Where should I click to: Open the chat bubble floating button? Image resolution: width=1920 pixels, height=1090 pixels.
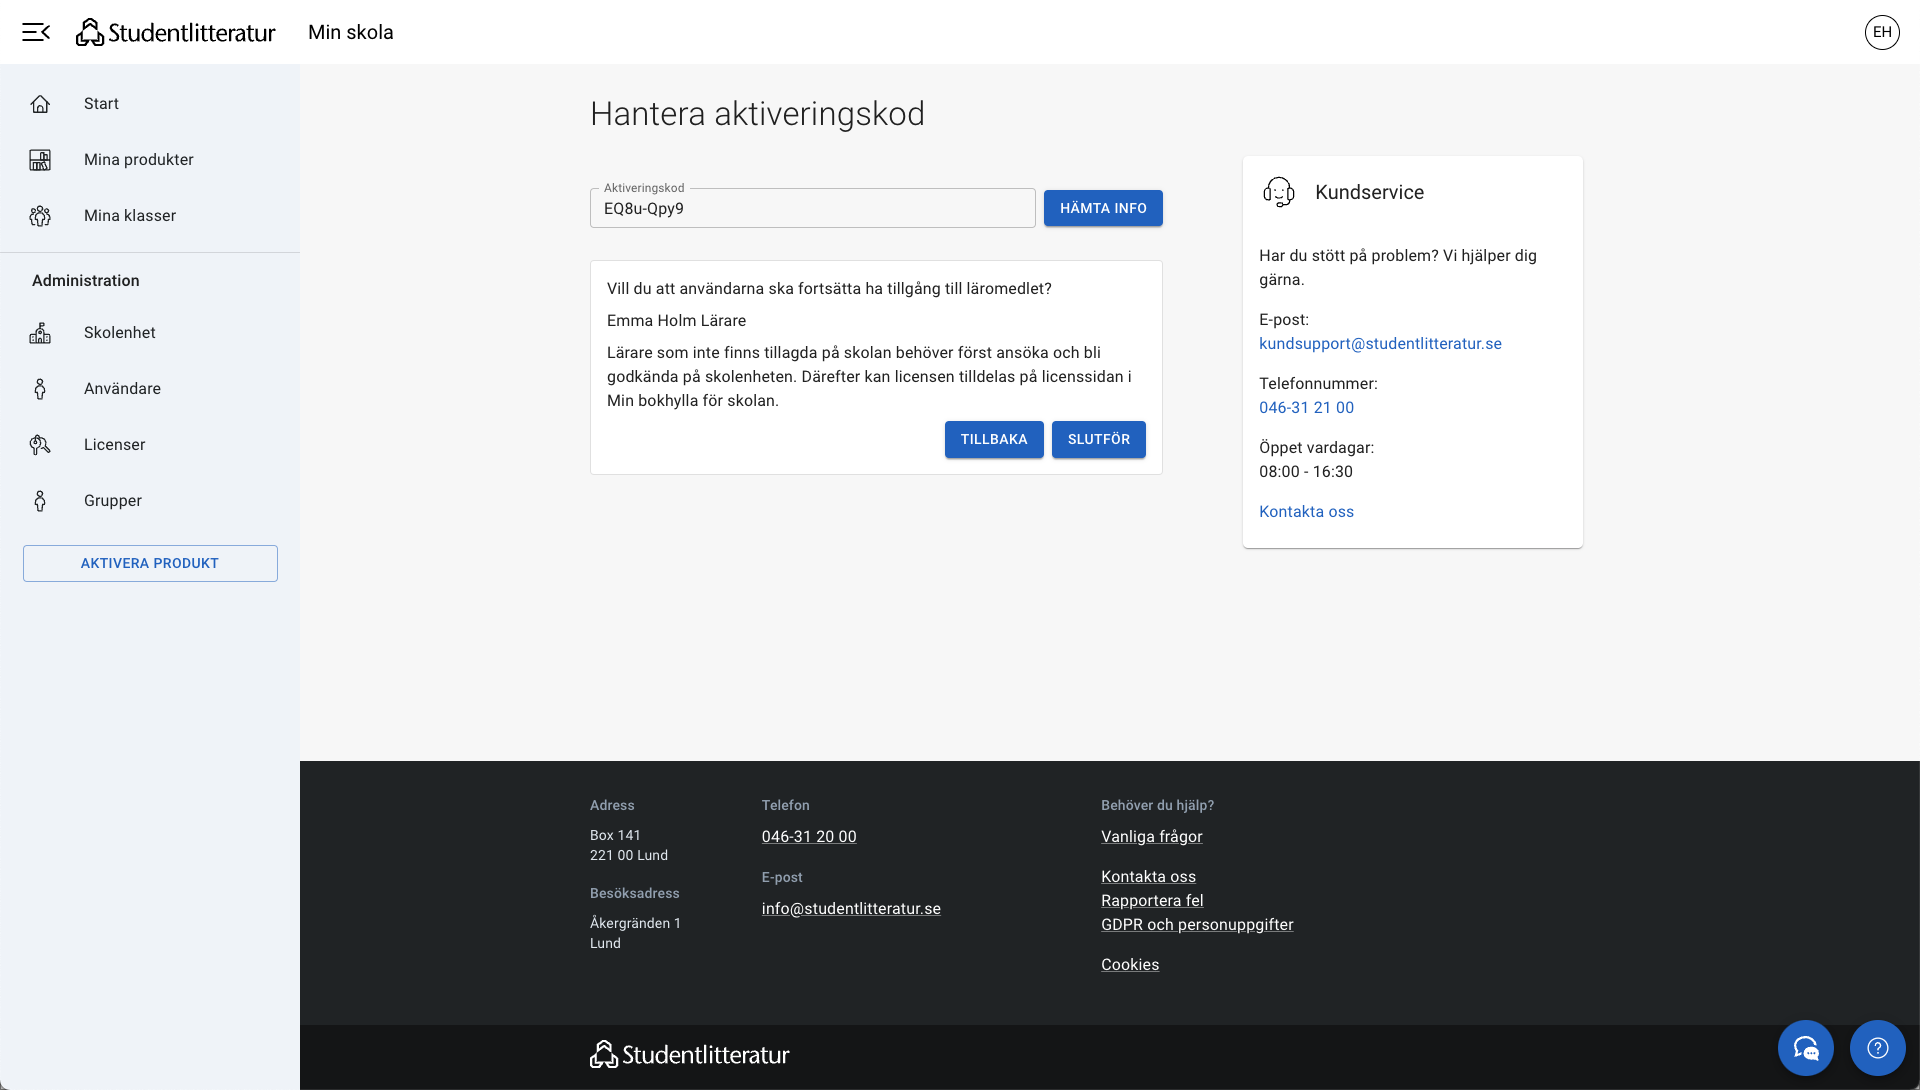click(x=1805, y=1047)
